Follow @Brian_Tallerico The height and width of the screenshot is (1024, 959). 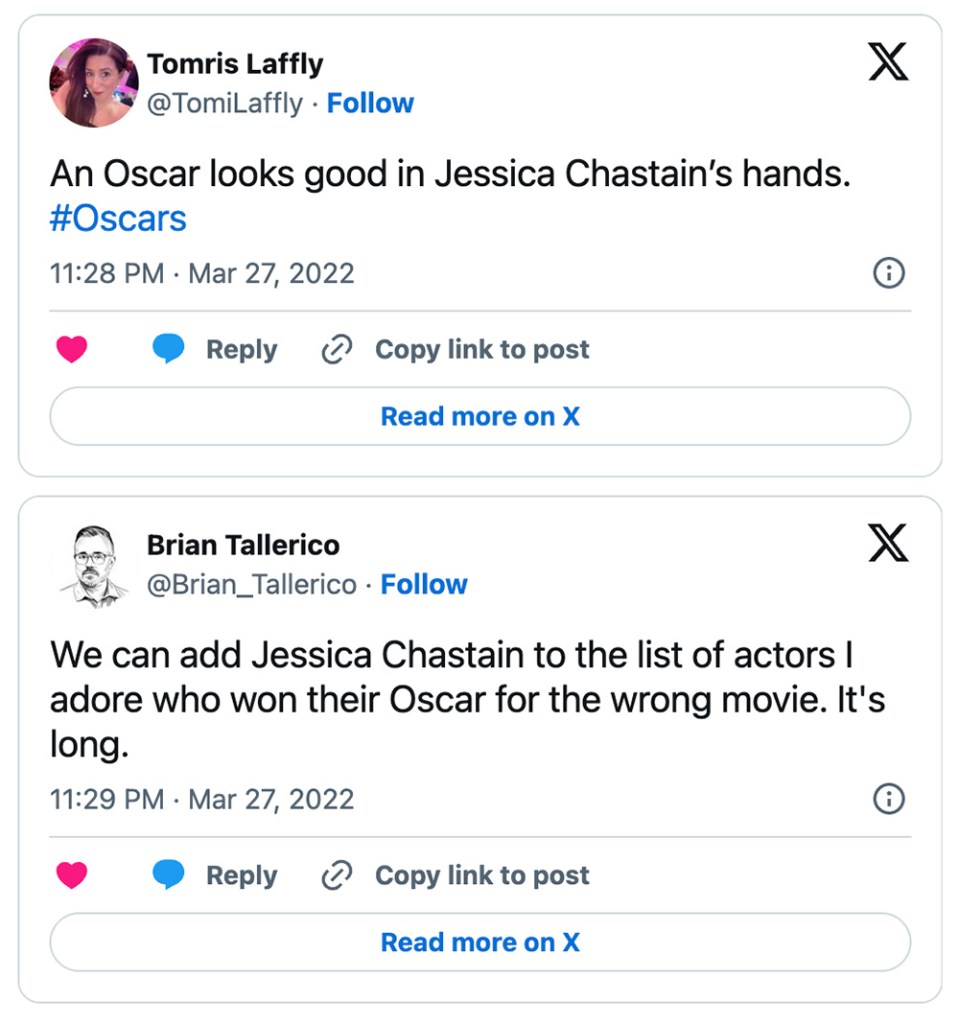424,584
